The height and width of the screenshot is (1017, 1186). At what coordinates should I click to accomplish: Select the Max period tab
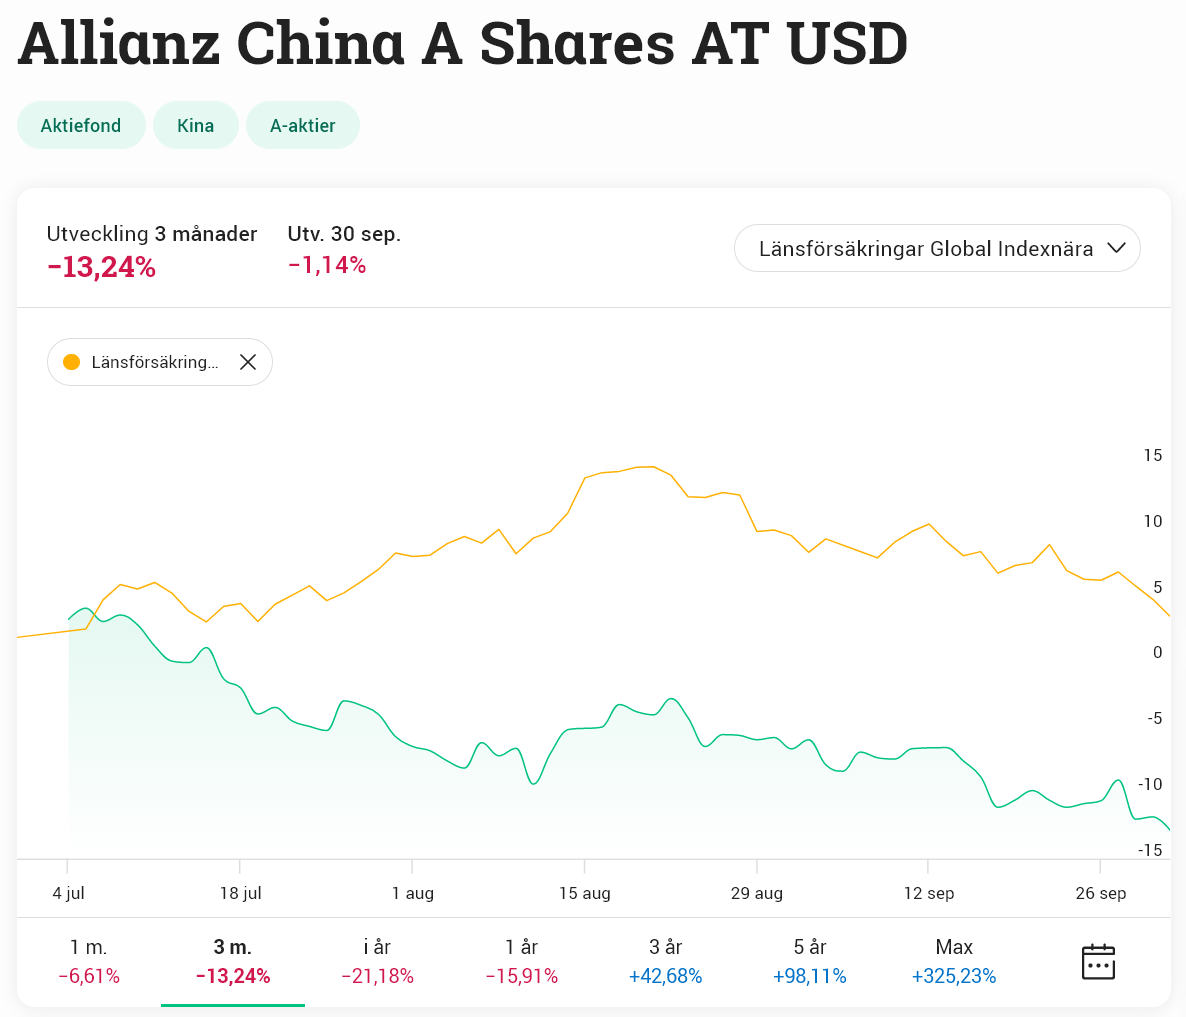pyautogui.click(x=954, y=961)
